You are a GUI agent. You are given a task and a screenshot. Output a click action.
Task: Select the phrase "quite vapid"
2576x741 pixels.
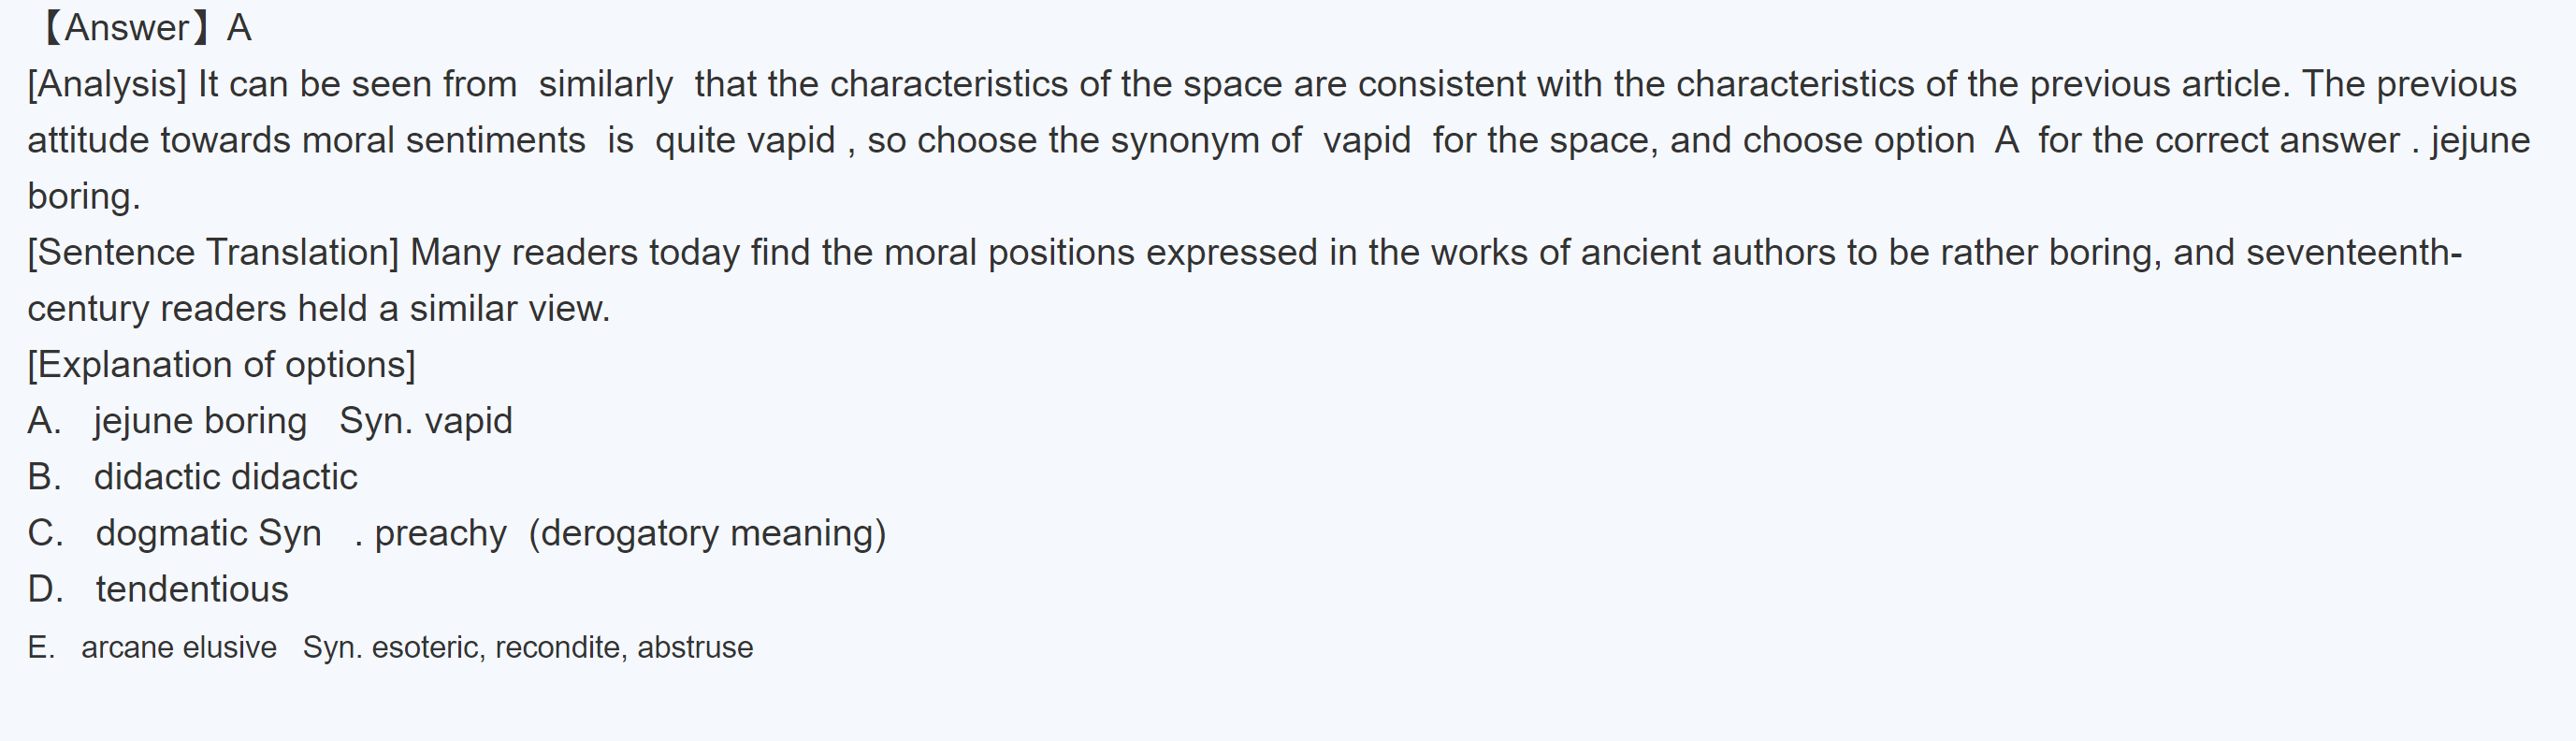pos(744,140)
